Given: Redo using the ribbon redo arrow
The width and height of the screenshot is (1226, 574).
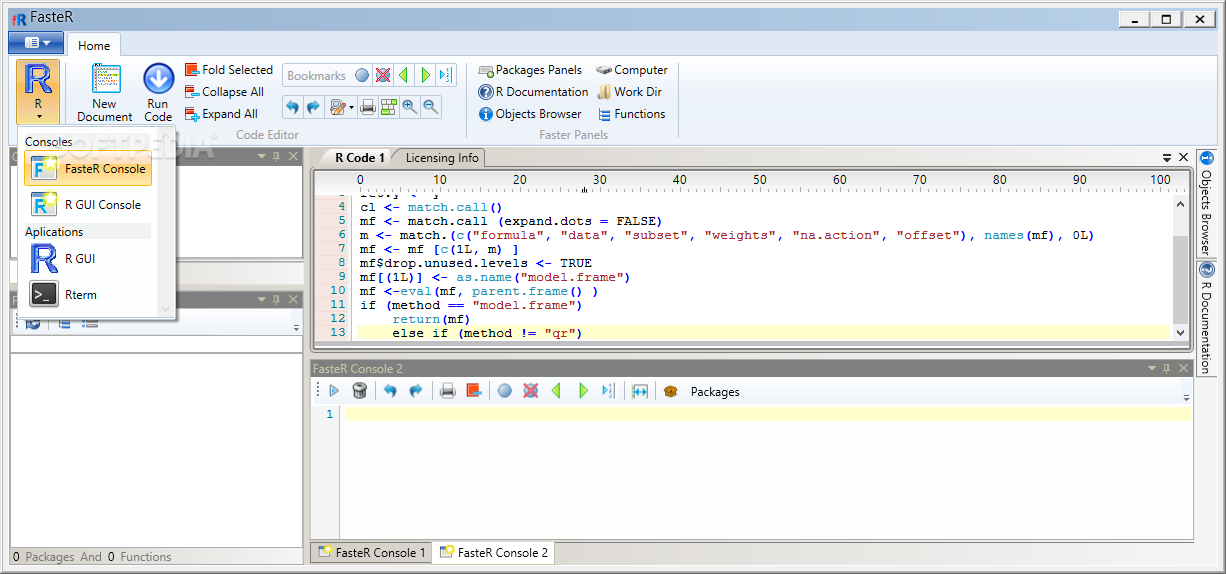Looking at the screenshot, I should [x=313, y=106].
